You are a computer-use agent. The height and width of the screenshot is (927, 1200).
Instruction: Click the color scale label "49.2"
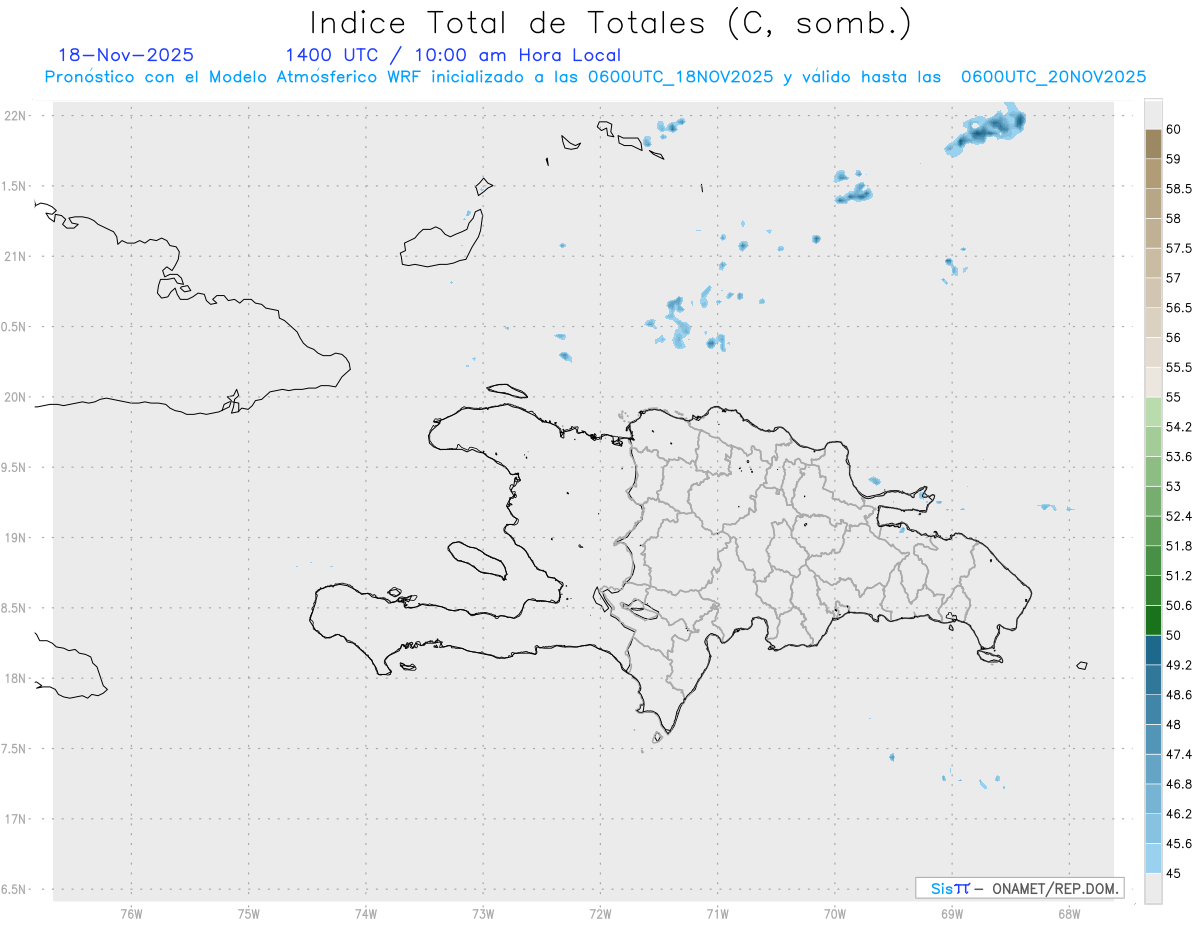(x=1179, y=665)
